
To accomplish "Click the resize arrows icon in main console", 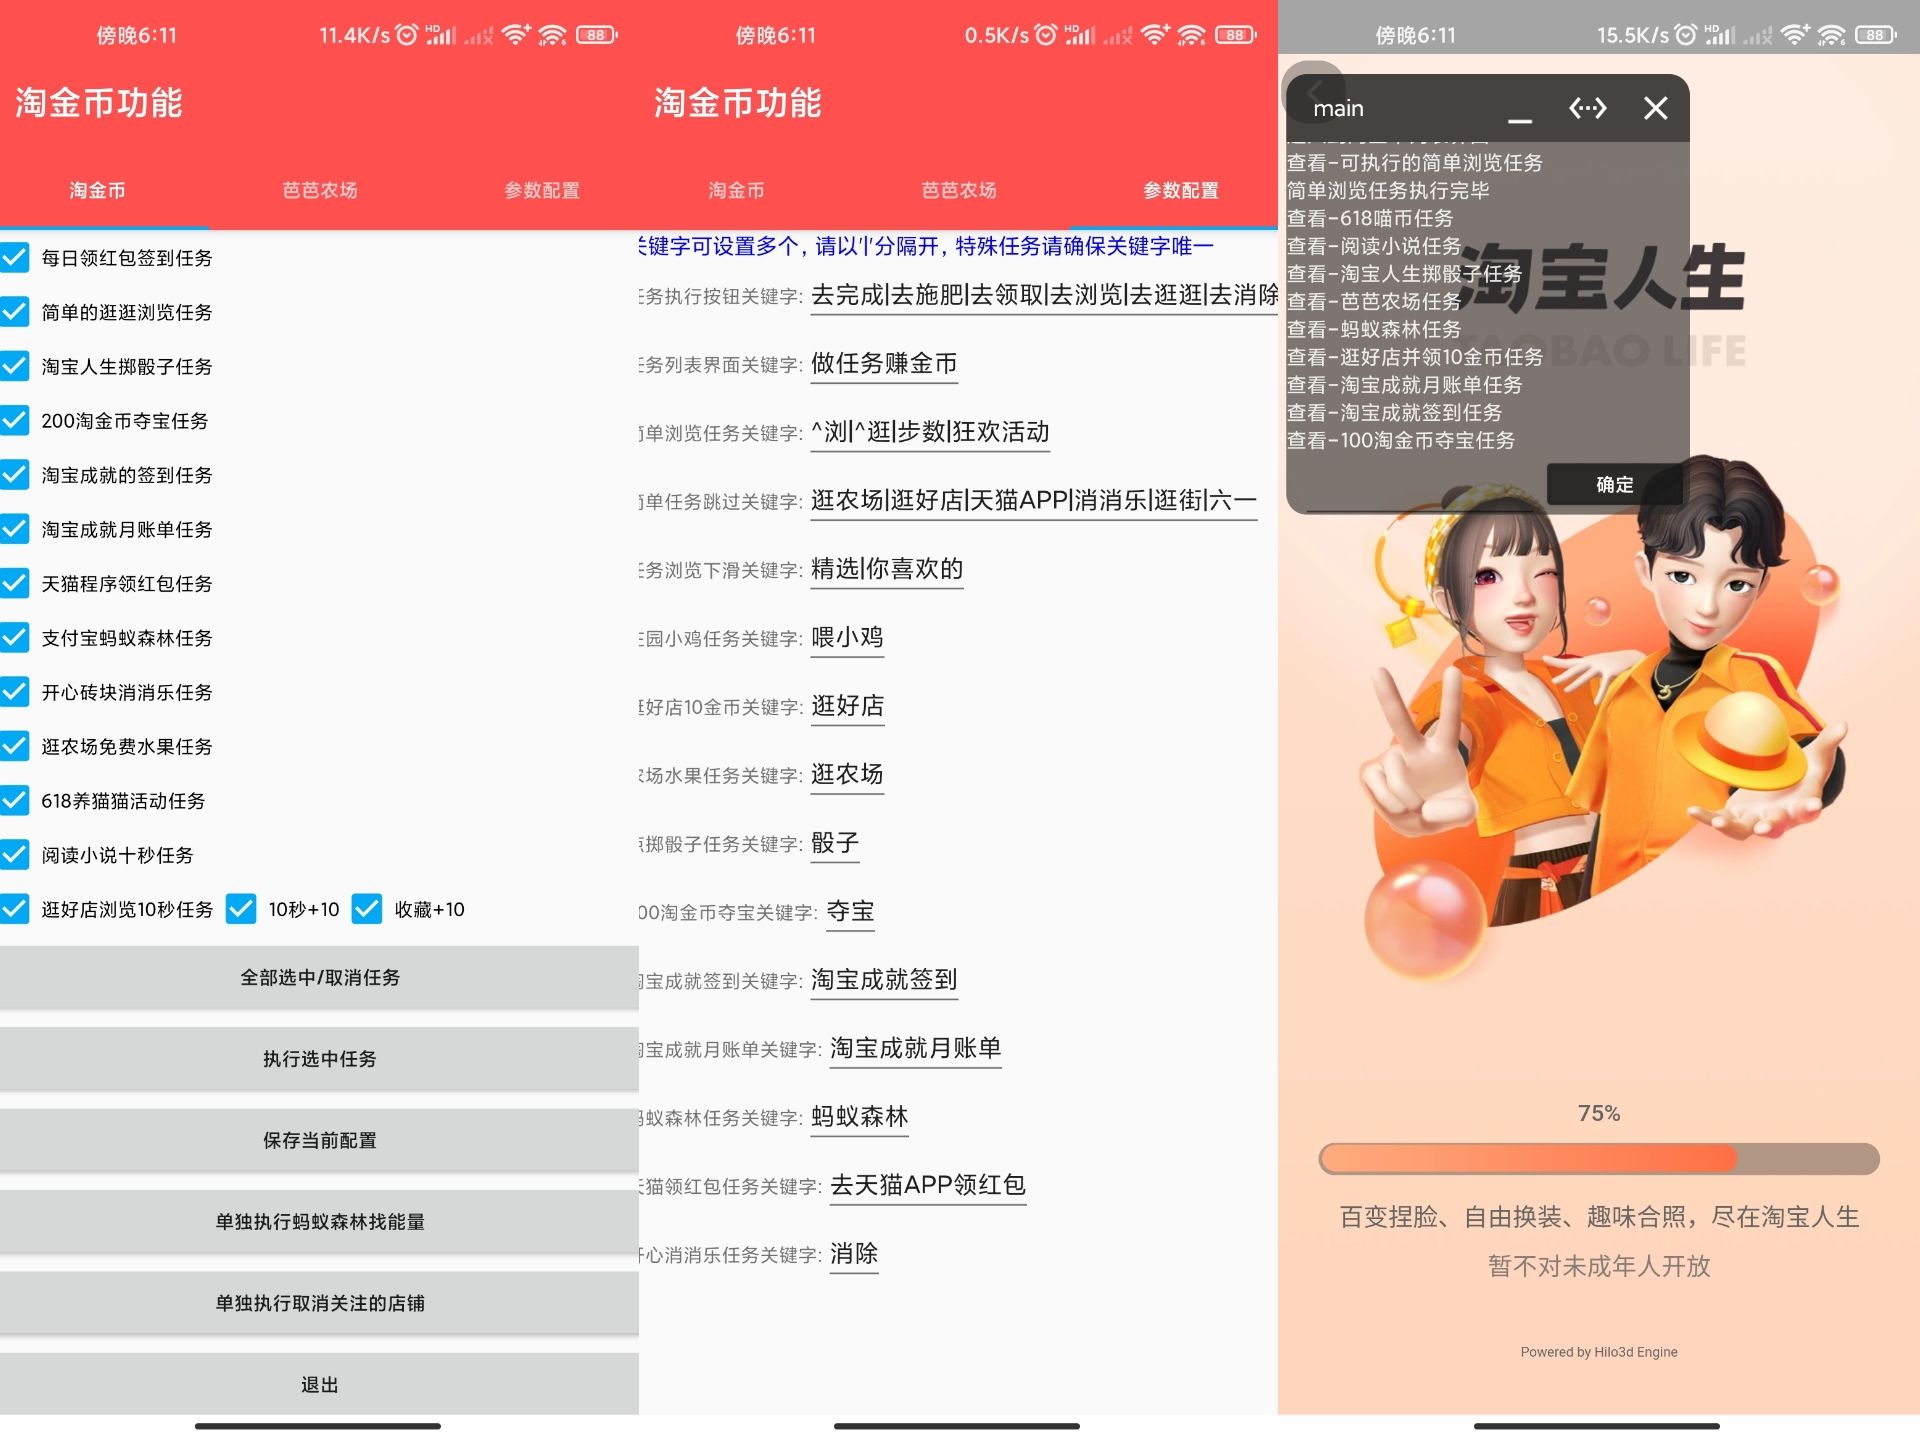I will (1587, 108).
